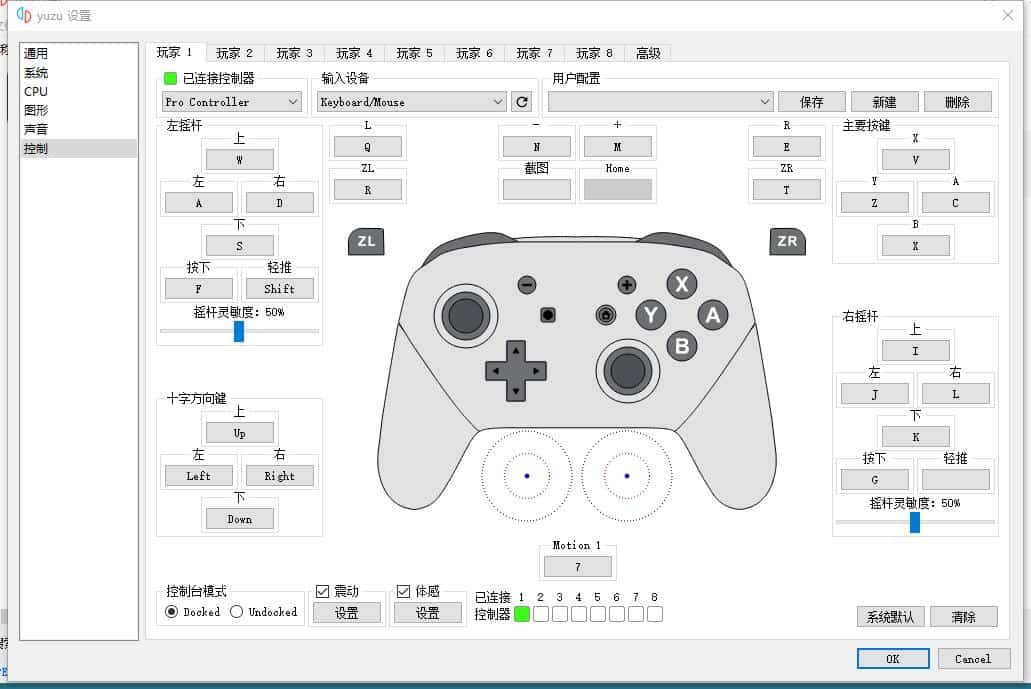The image size is (1031, 689).
Task: Toggle connected controller box number 8
Action: click(x=655, y=614)
